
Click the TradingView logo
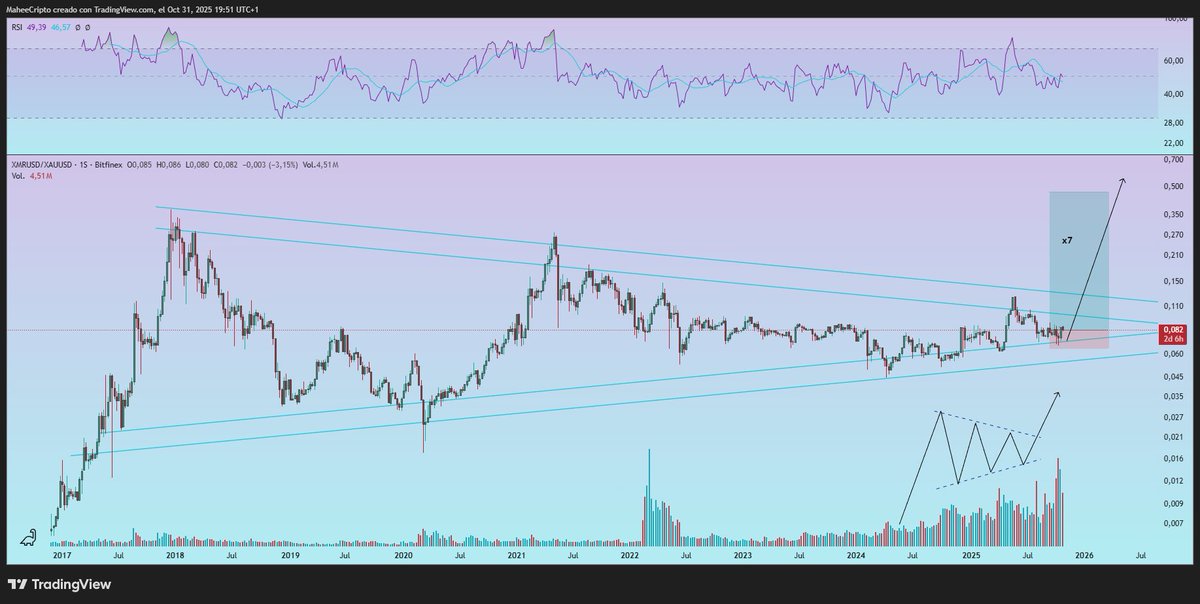tap(20, 584)
